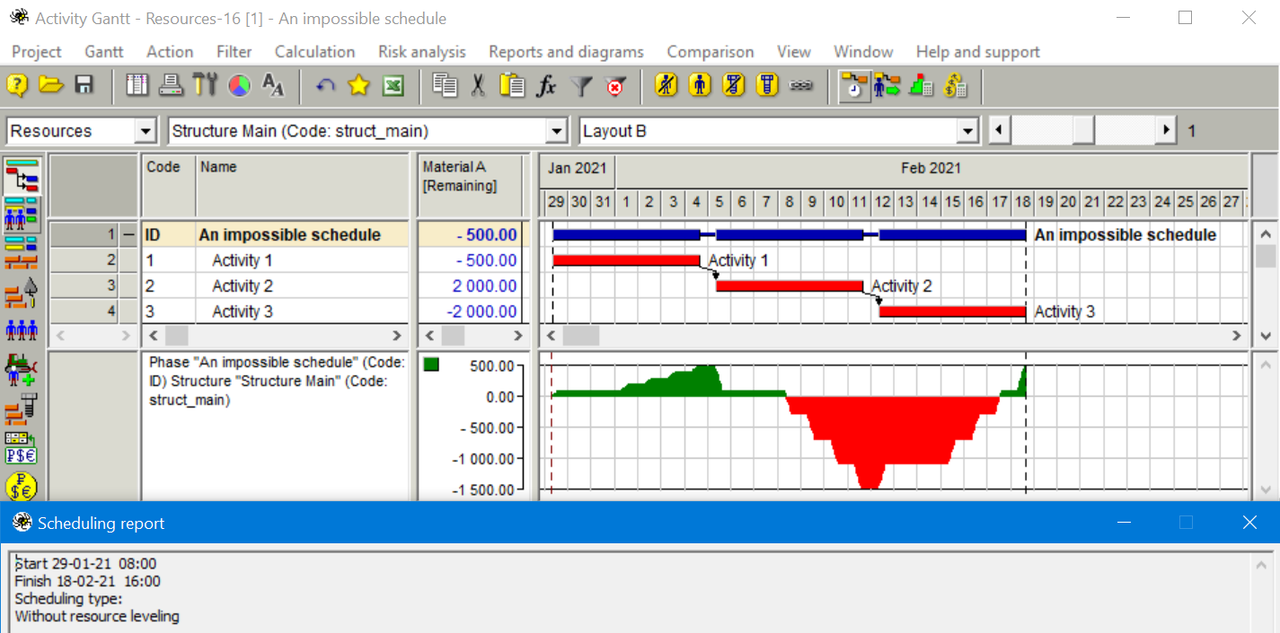This screenshot has width=1280, height=633.
Task: Open the Calculation menu
Action: pos(315,52)
